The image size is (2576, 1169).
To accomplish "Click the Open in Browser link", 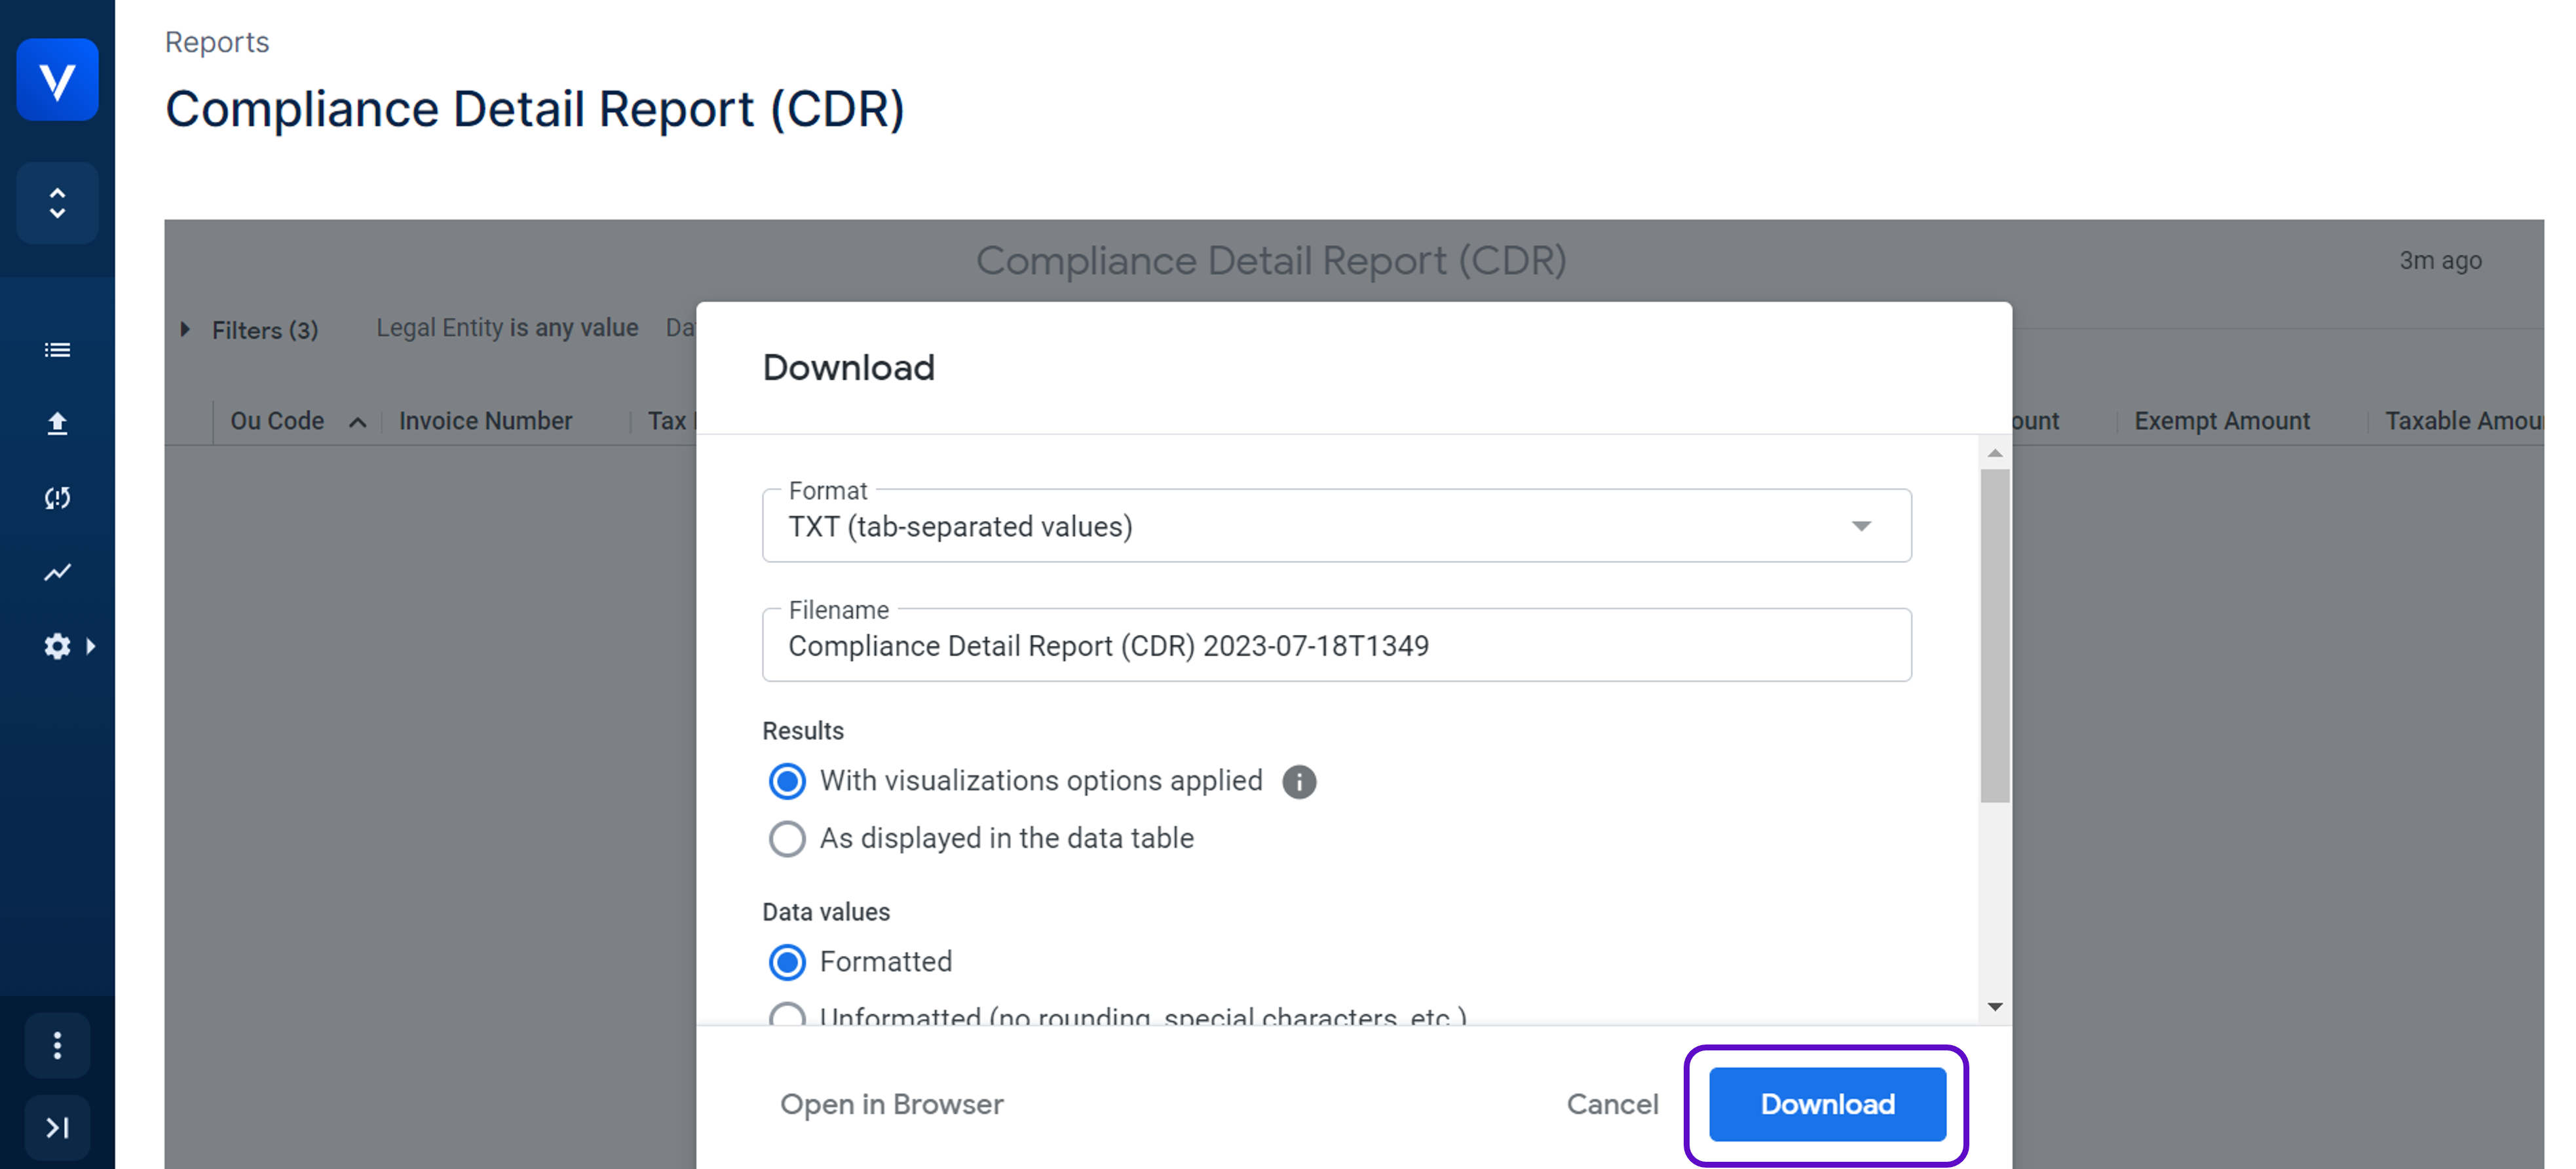I will 891,1103.
